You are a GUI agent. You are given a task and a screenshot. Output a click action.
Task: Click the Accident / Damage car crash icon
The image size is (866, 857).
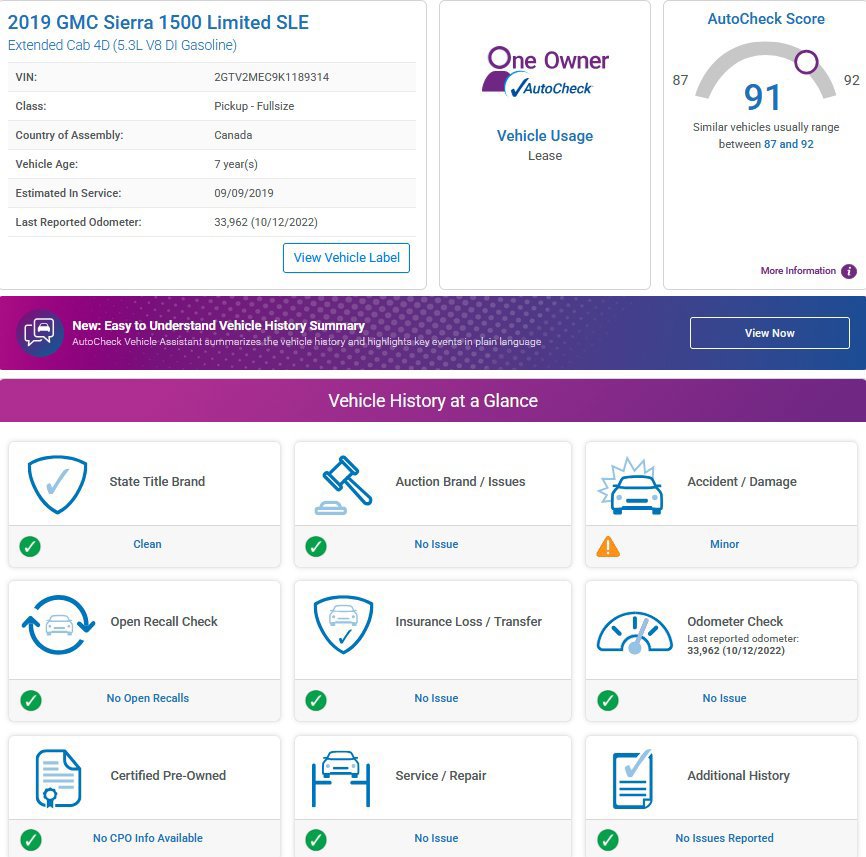pyautogui.click(x=631, y=486)
